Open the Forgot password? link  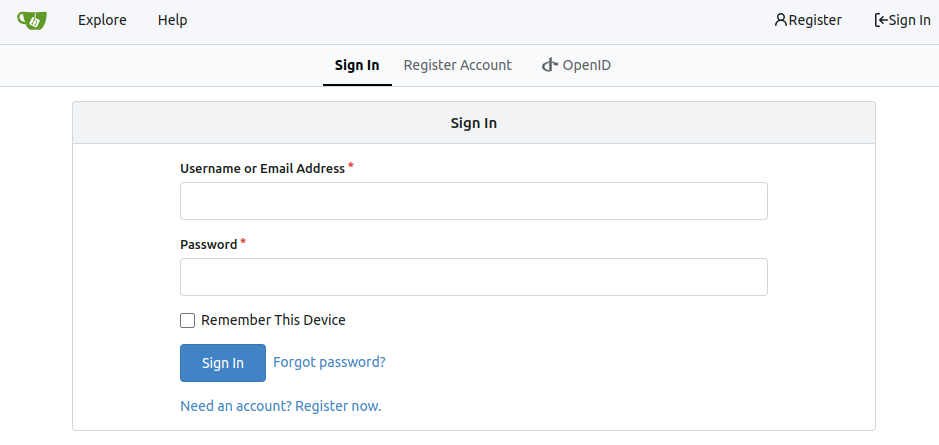(329, 362)
